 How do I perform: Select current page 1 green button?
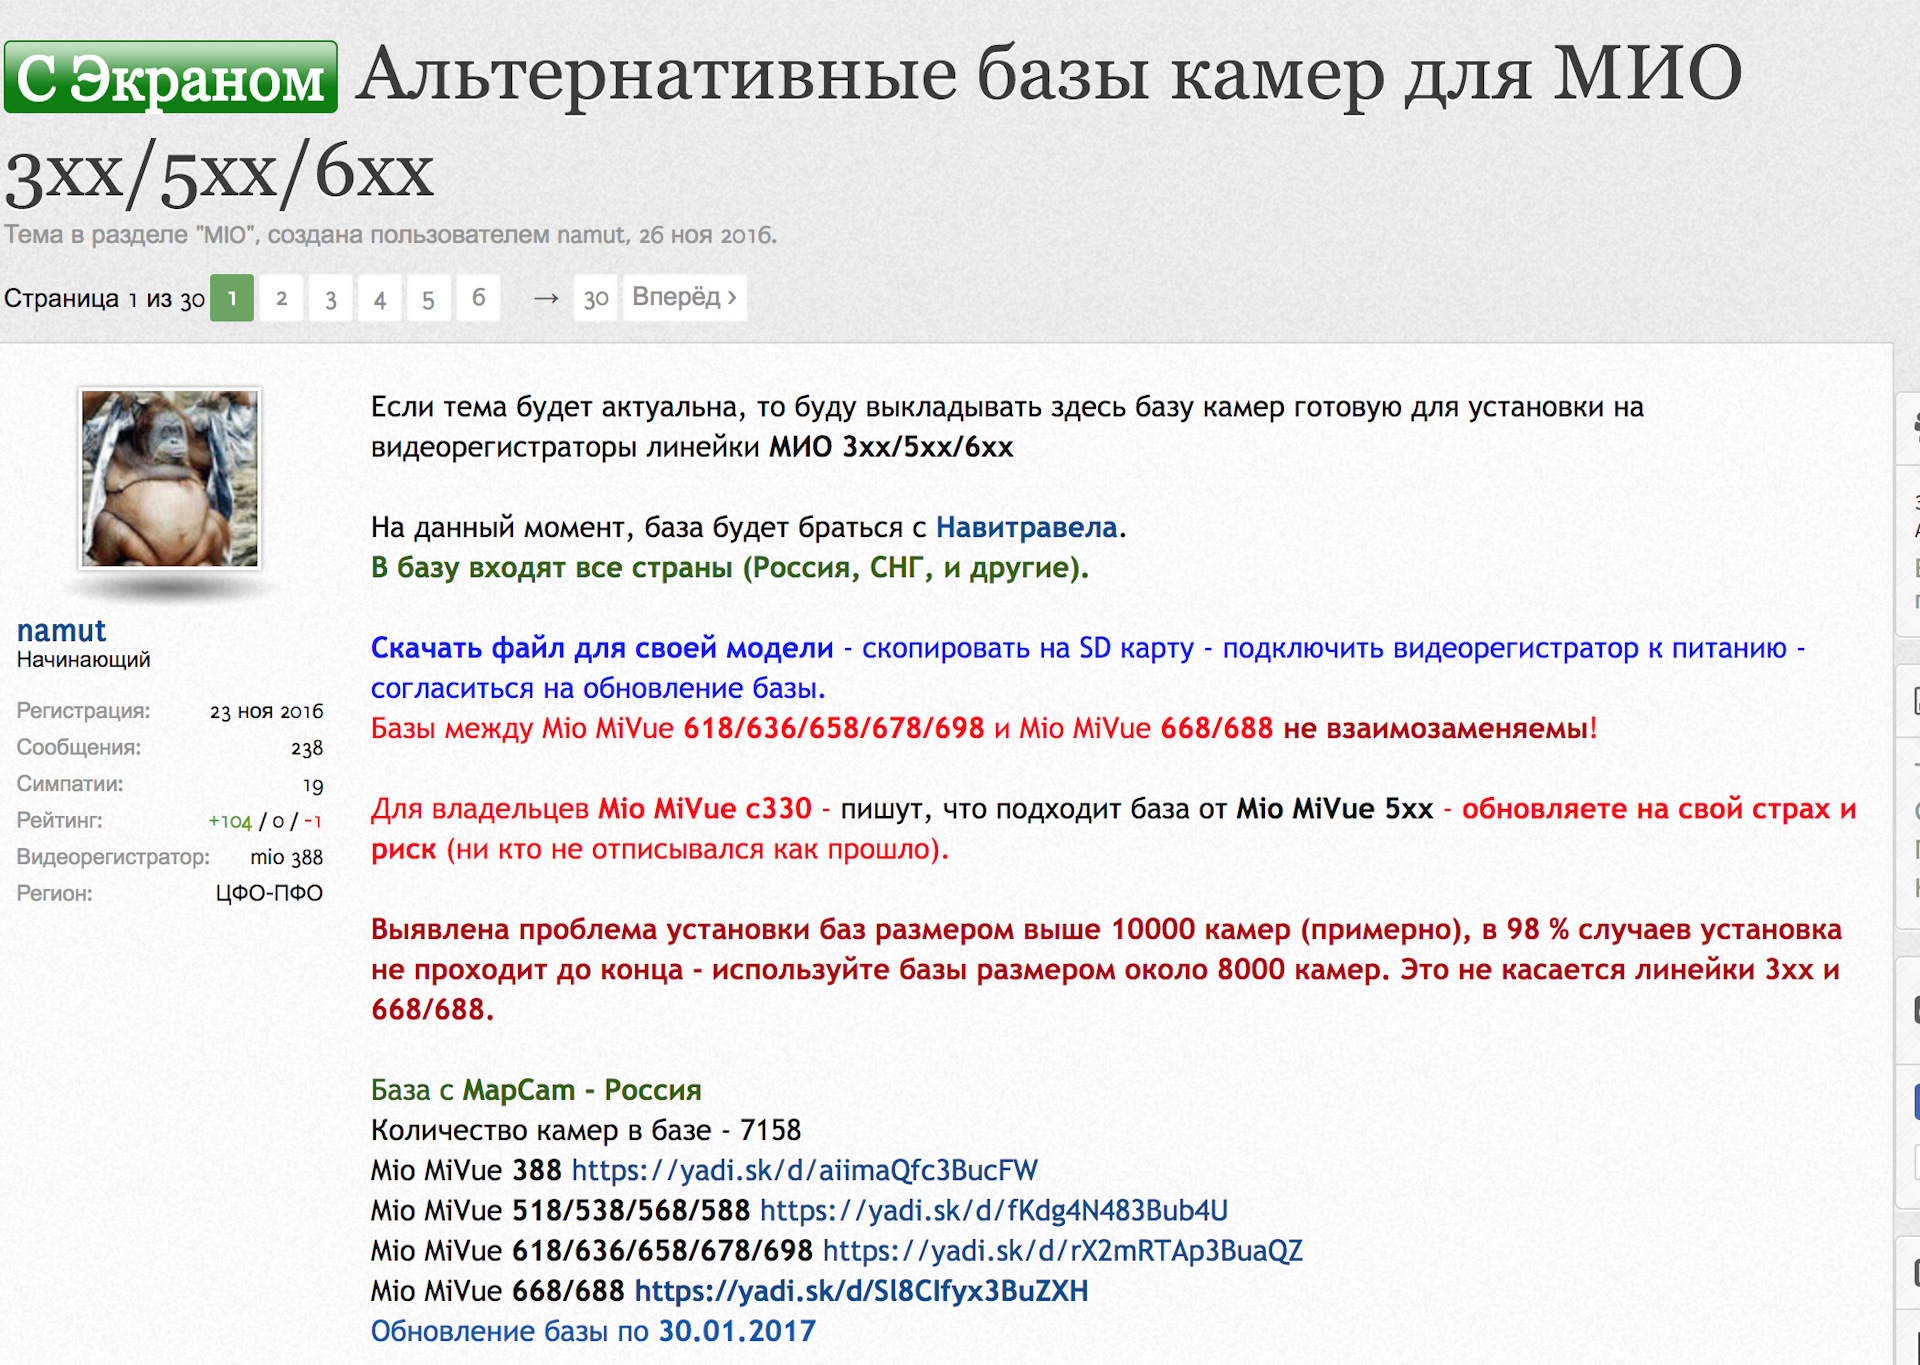232,298
